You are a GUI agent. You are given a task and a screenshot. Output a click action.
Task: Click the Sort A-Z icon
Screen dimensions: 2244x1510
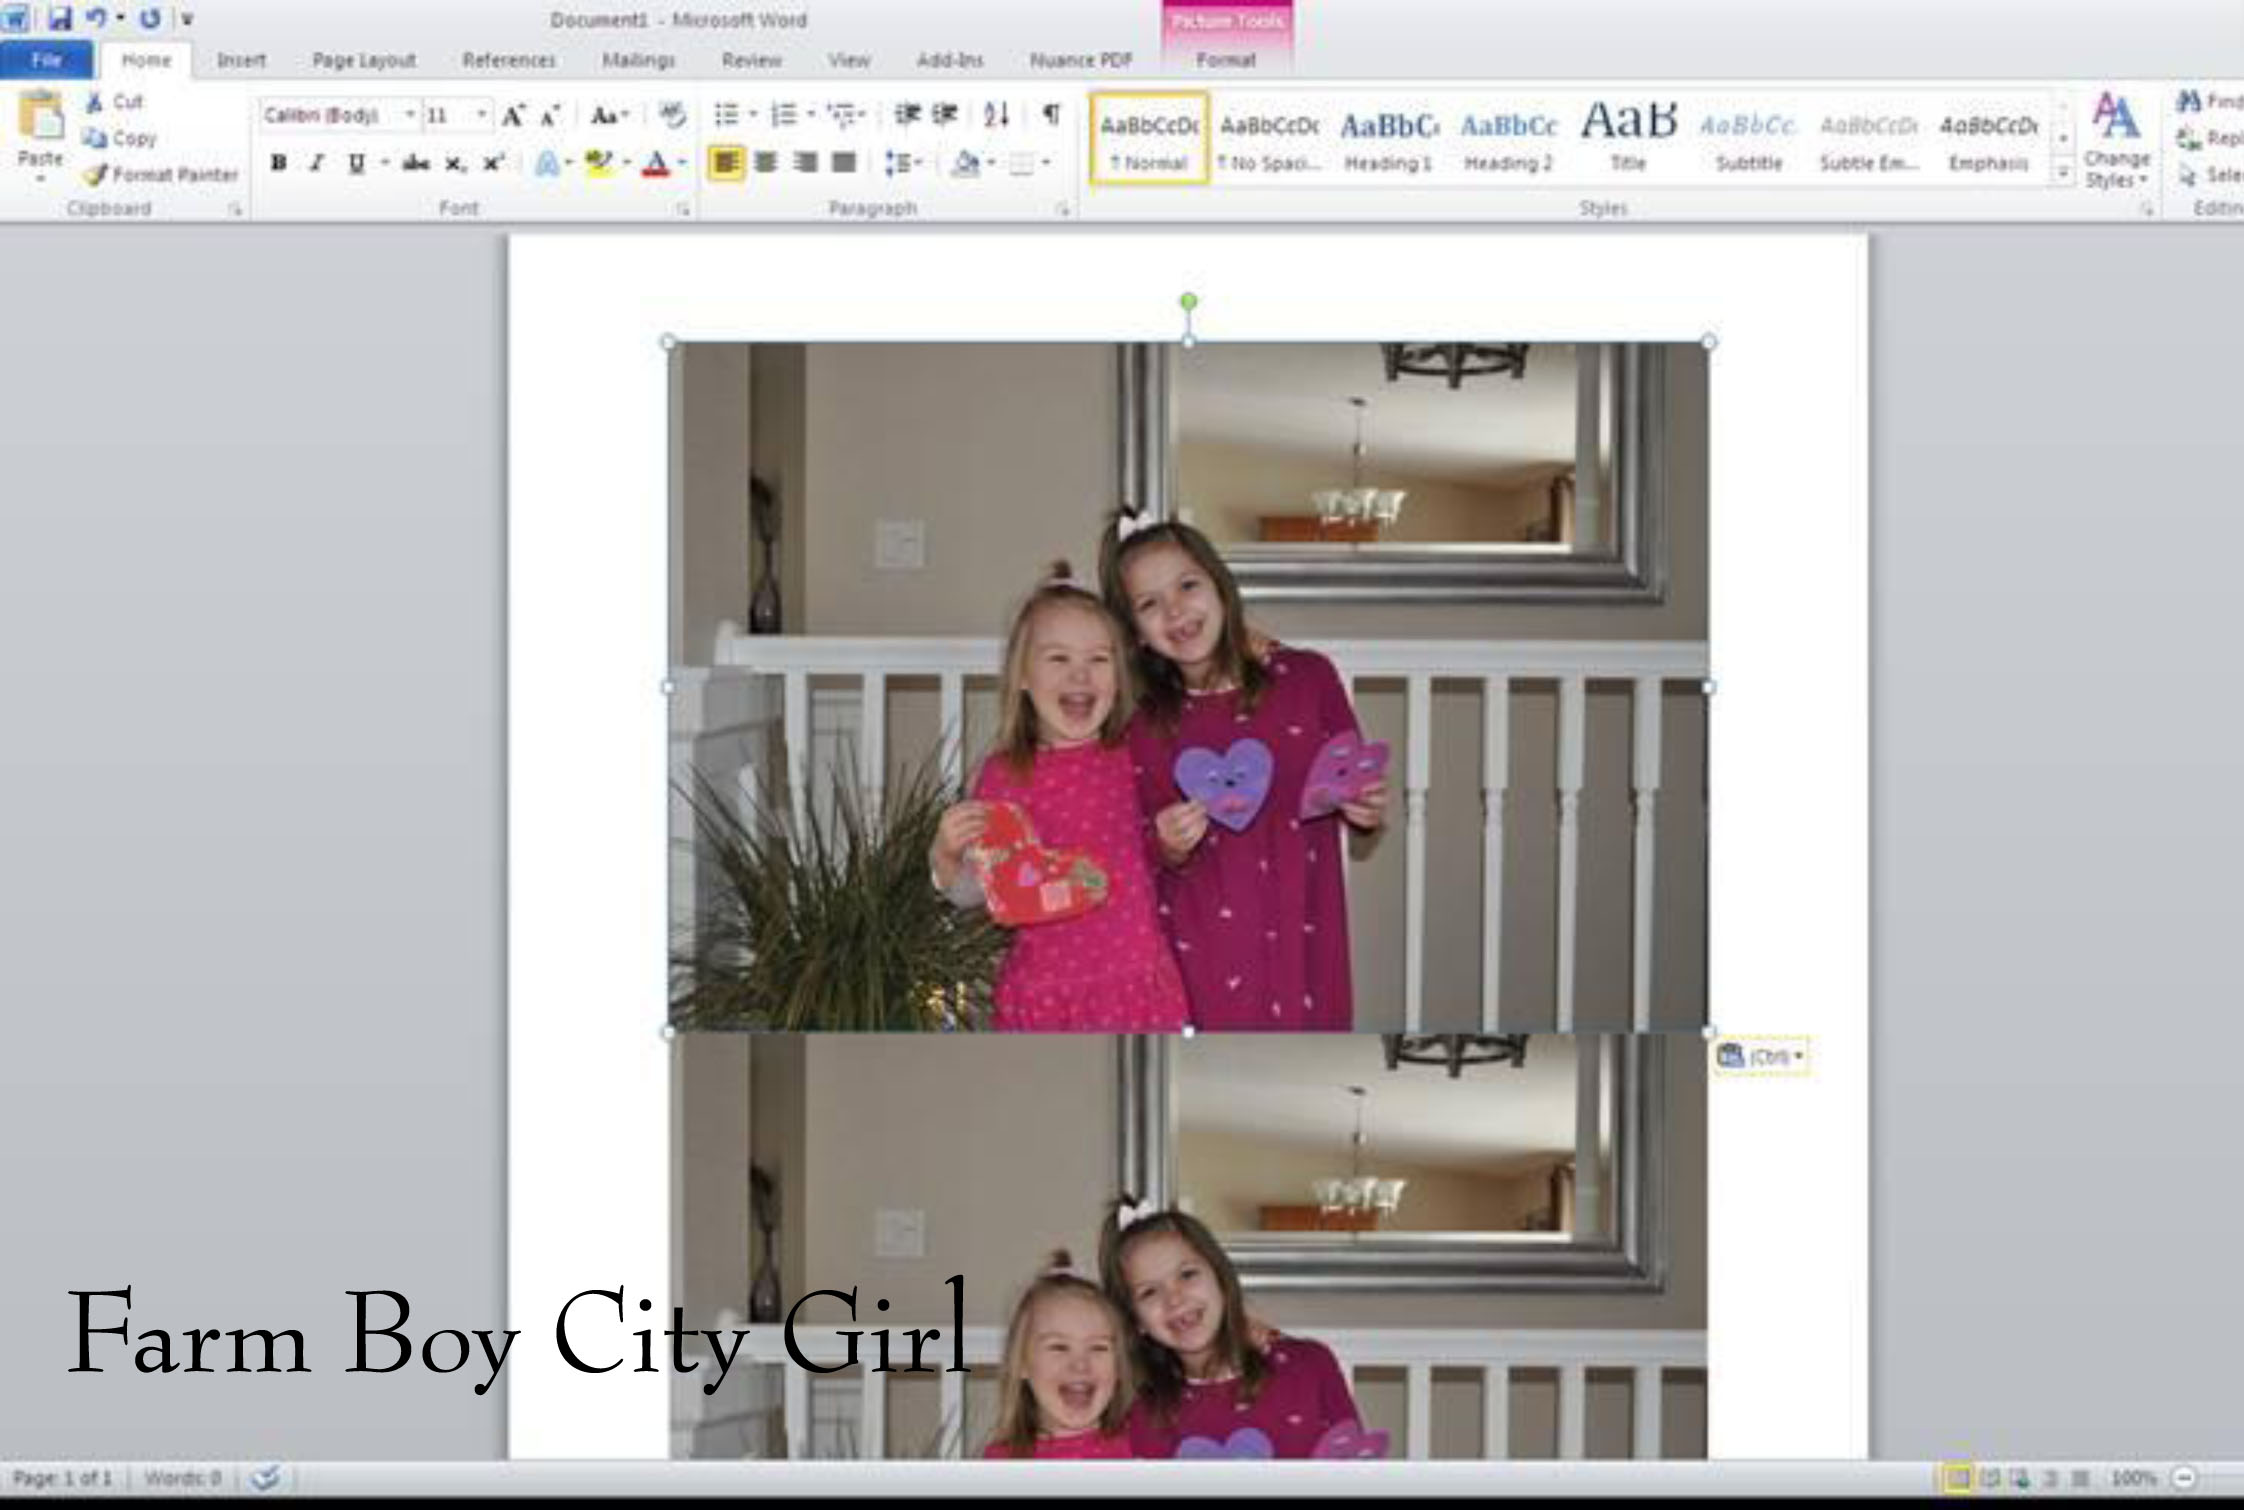pos(995,115)
